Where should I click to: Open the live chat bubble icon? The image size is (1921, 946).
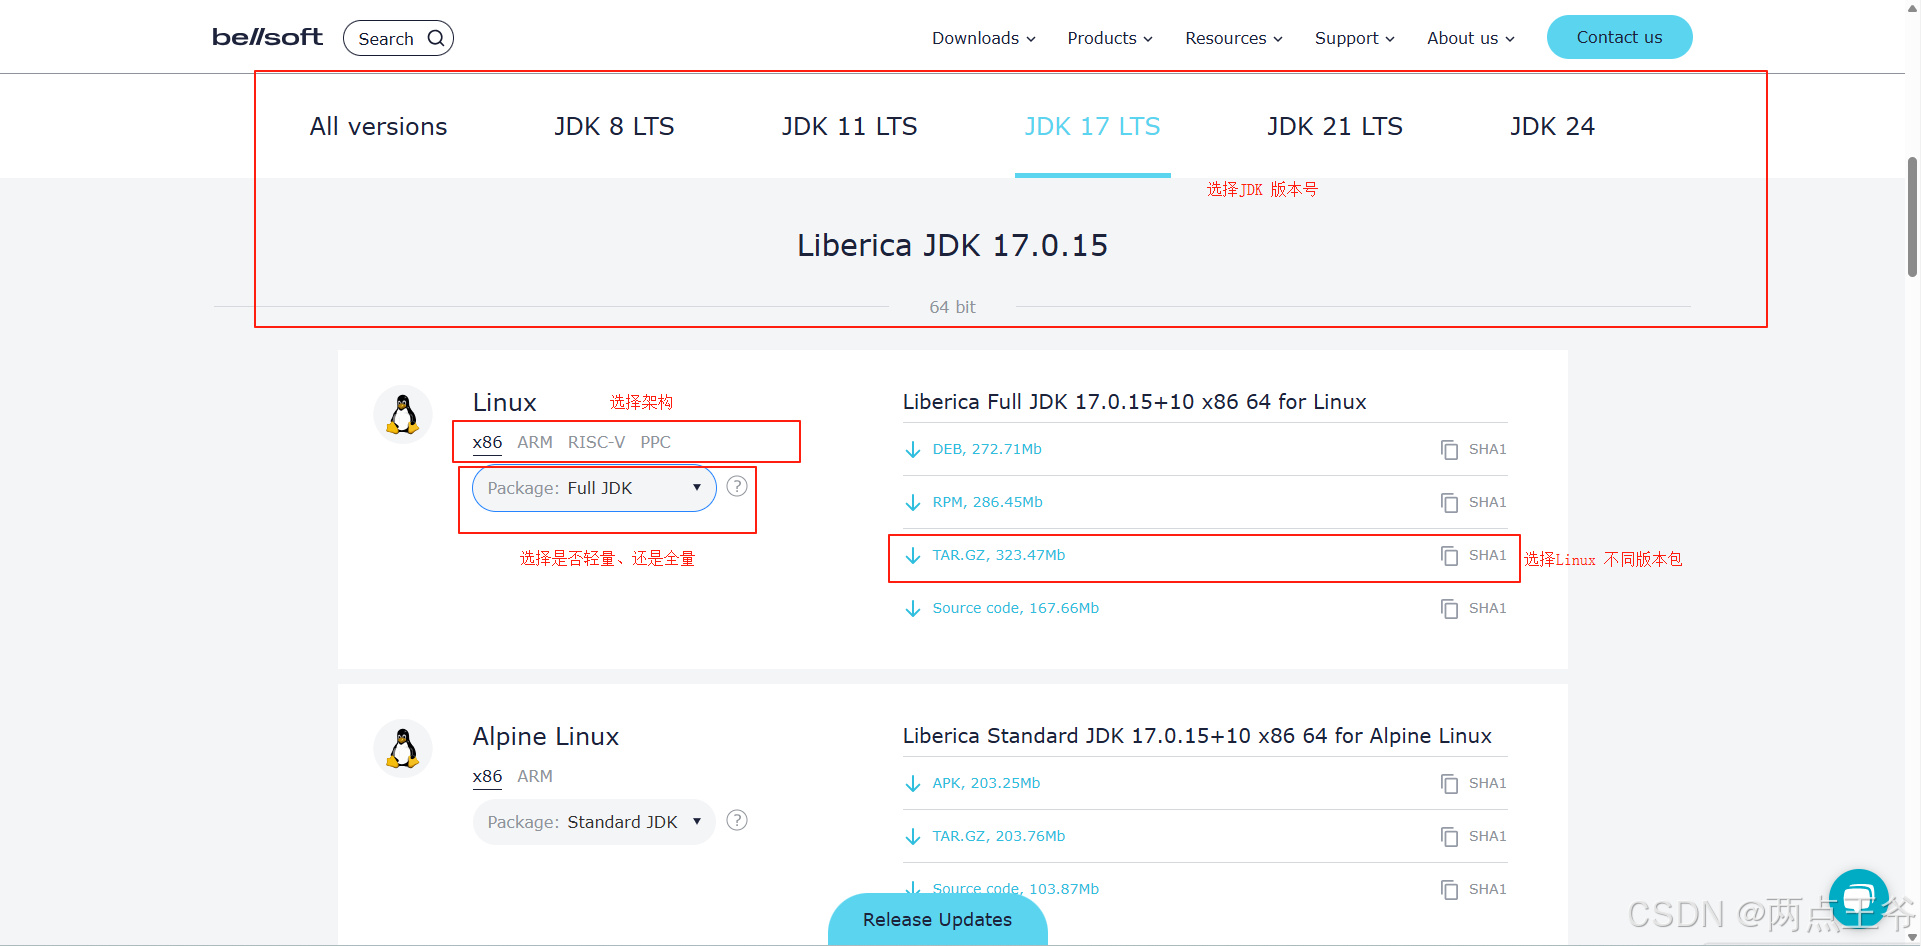tap(1858, 898)
